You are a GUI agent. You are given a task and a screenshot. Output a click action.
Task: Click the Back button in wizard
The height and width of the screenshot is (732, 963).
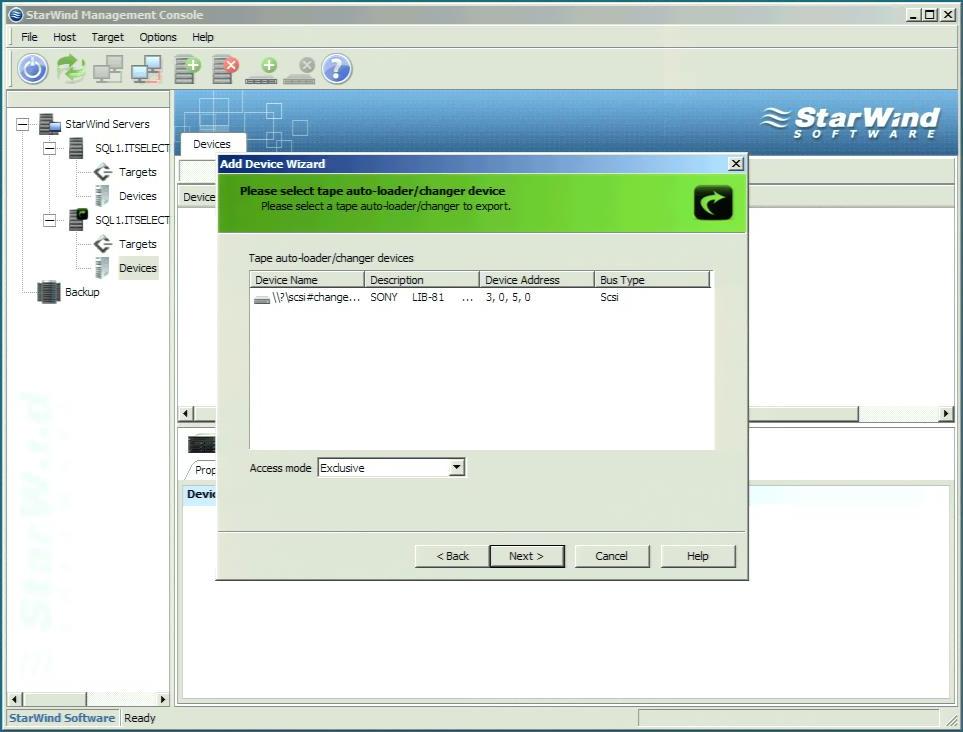coord(452,556)
